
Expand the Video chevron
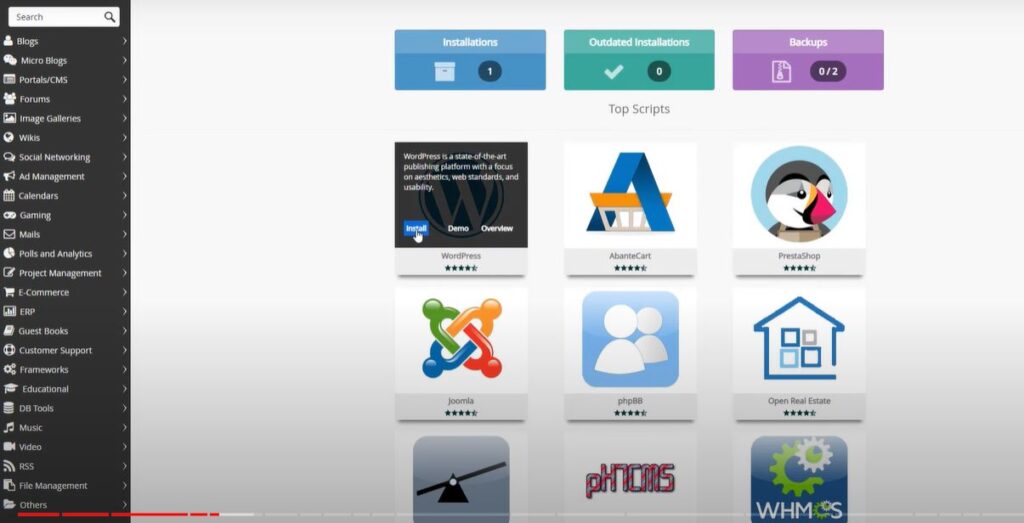[x=124, y=447]
